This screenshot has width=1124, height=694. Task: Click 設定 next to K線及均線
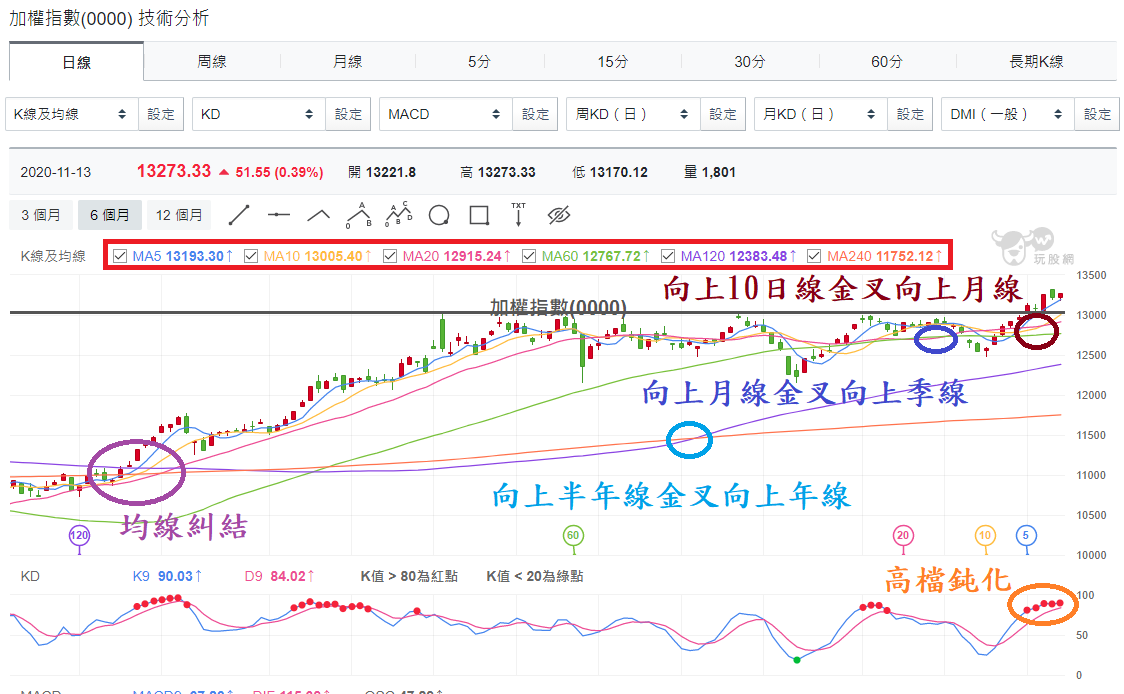click(161, 114)
